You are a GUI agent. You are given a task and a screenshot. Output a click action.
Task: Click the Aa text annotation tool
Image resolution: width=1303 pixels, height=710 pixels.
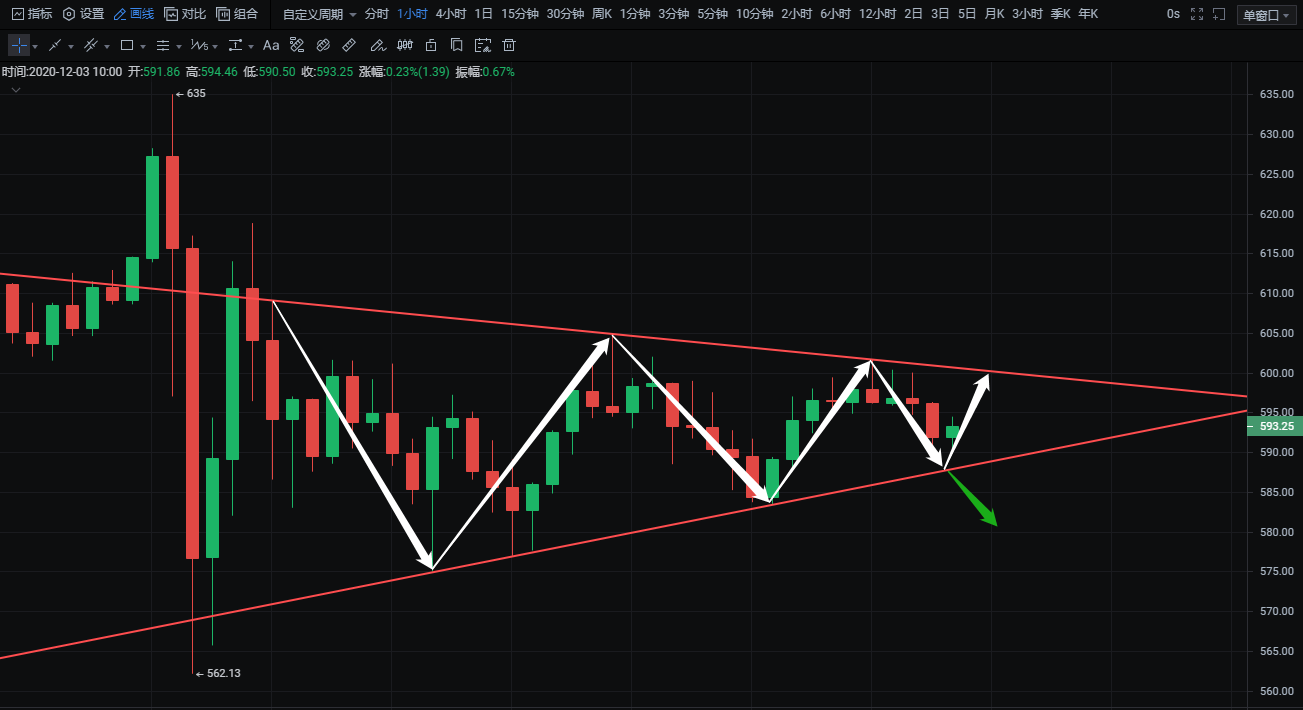271,46
